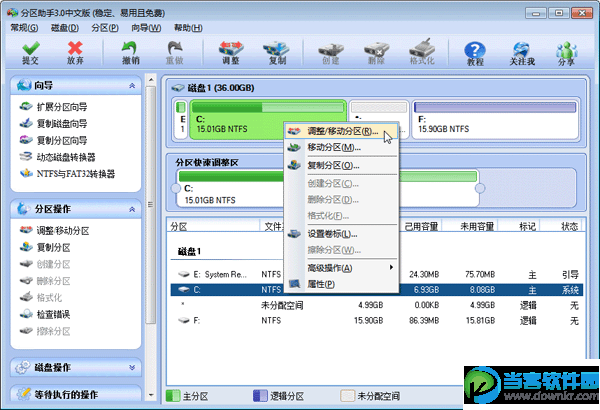
Task: Choose 复制分区(O) in context menu
Action: (341, 166)
